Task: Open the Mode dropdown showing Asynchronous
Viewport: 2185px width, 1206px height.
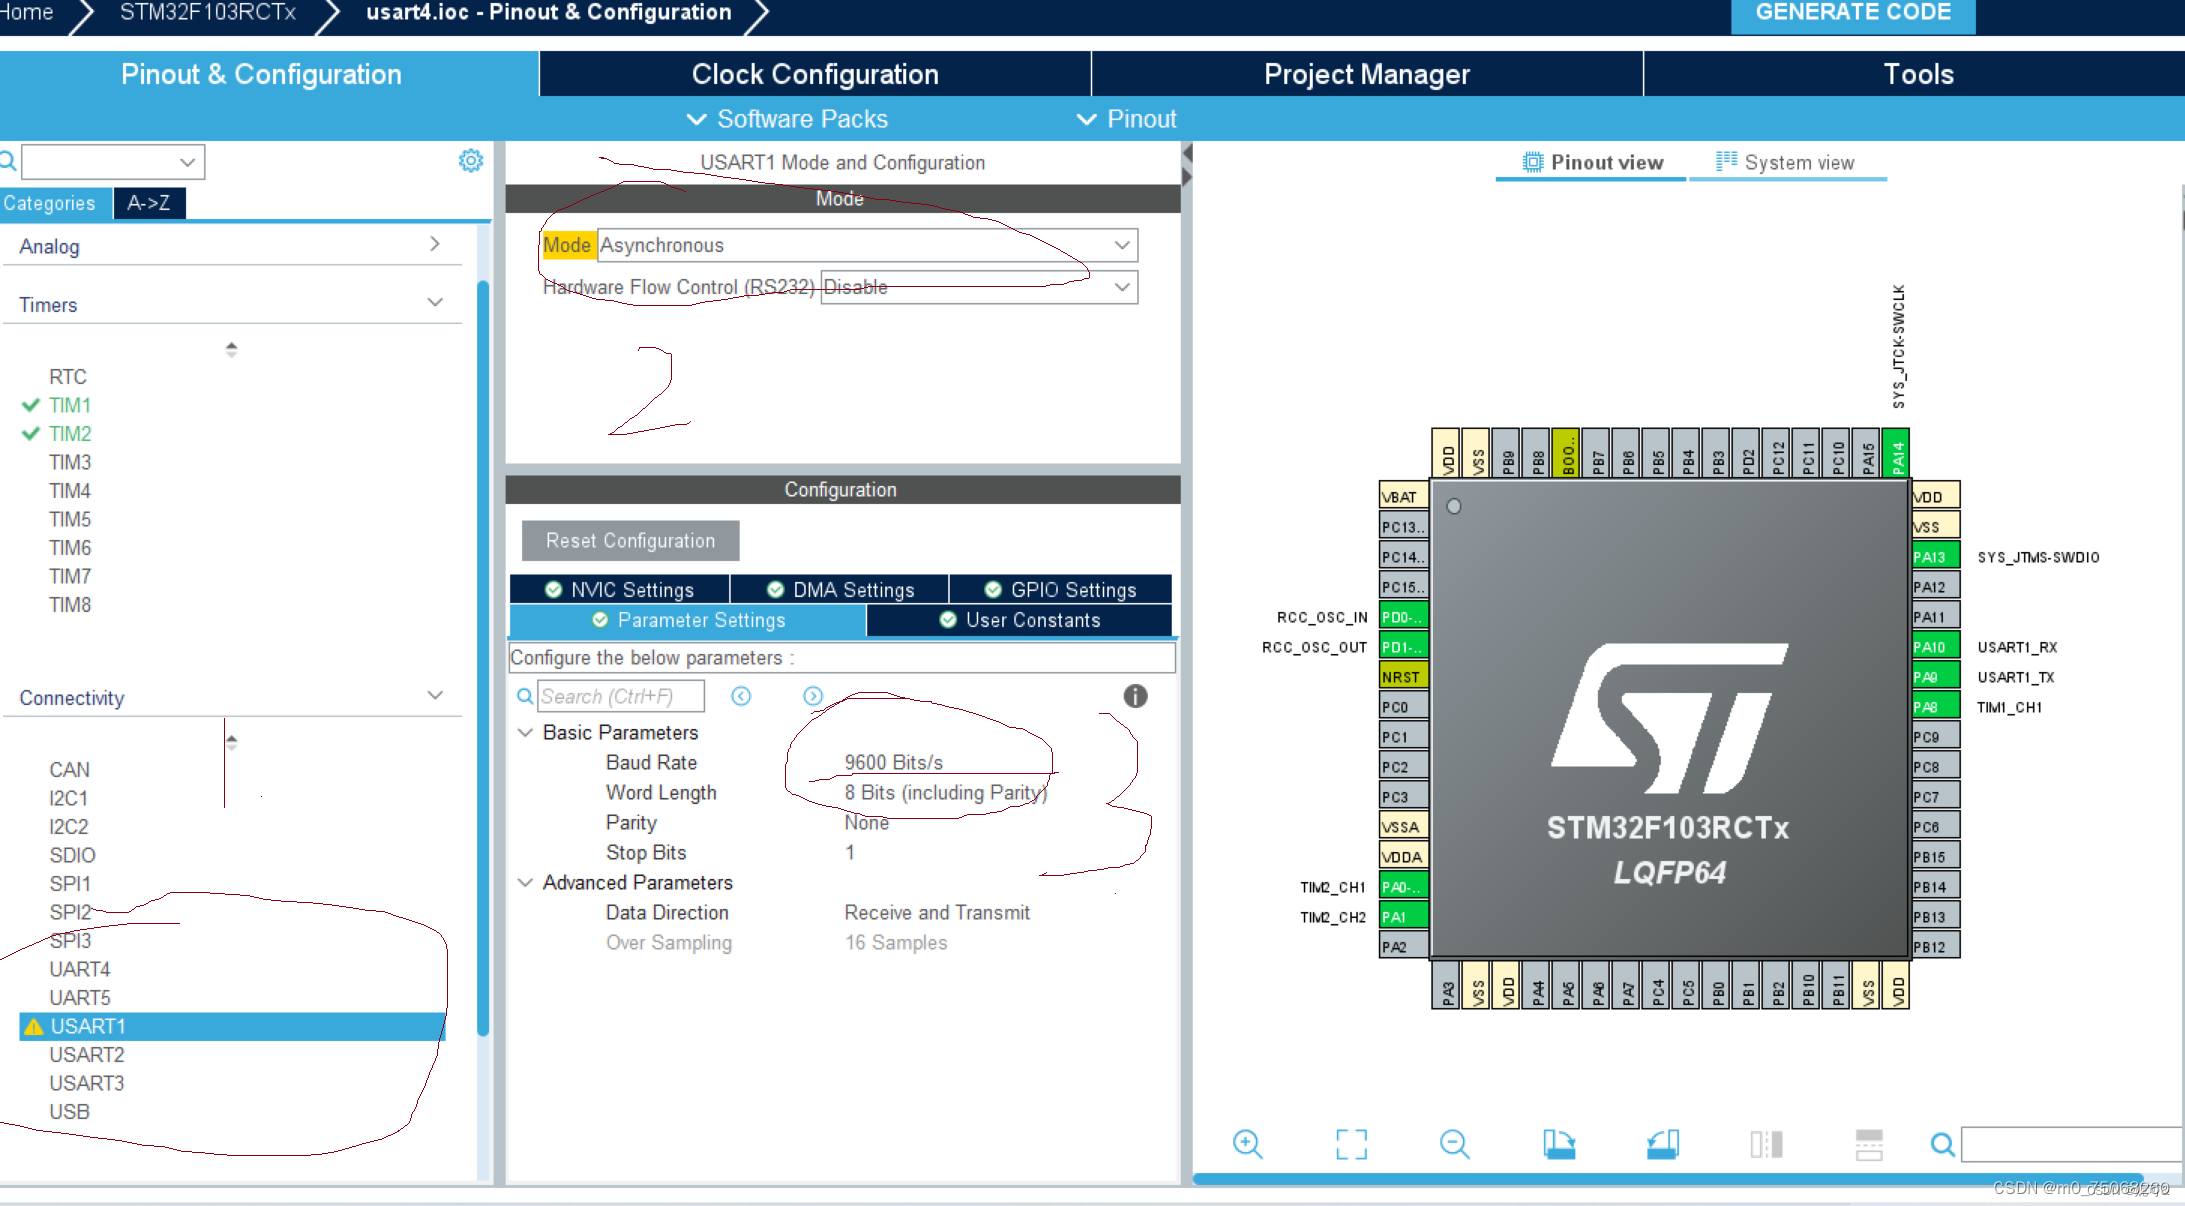Action: (1122, 245)
